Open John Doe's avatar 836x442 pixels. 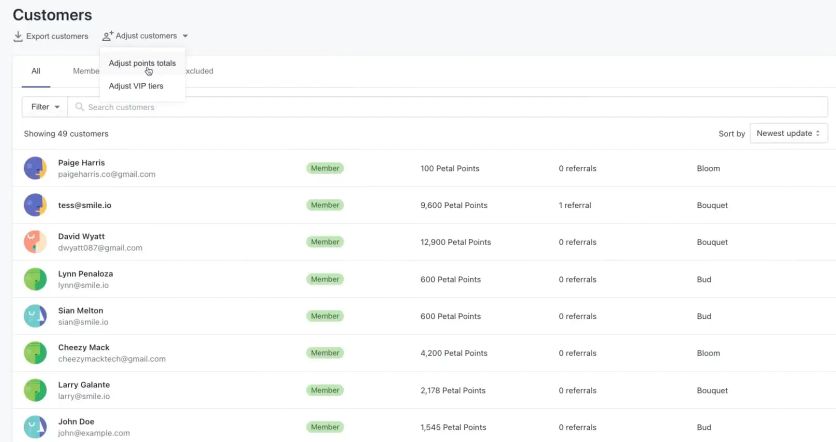coord(35,427)
